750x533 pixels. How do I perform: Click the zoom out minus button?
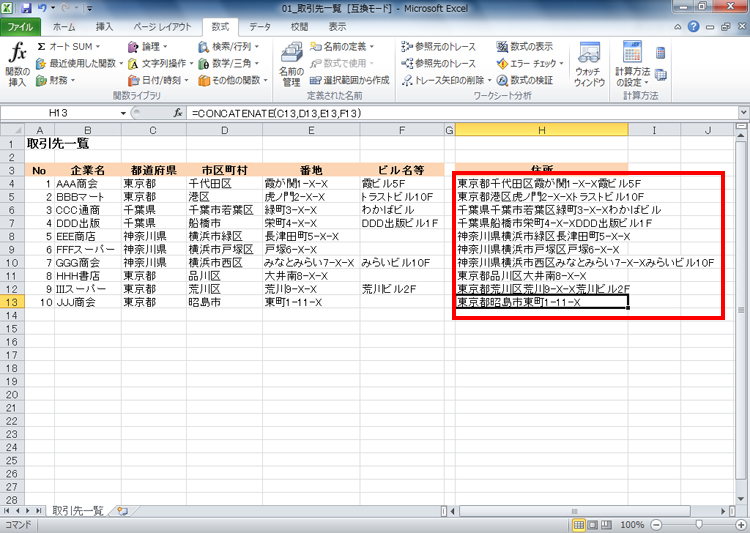coord(656,525)
